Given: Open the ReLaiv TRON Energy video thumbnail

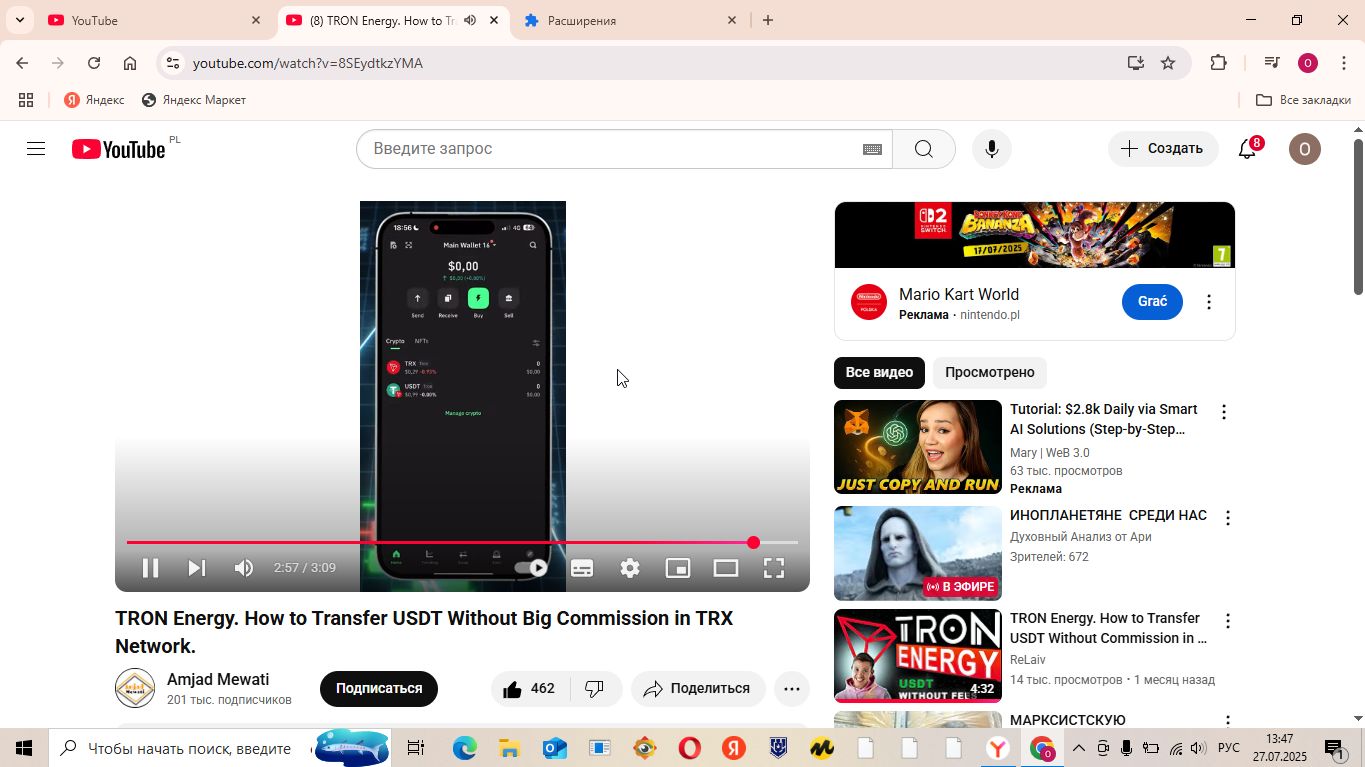Looking at the screenshot, I should click(918, 656).
